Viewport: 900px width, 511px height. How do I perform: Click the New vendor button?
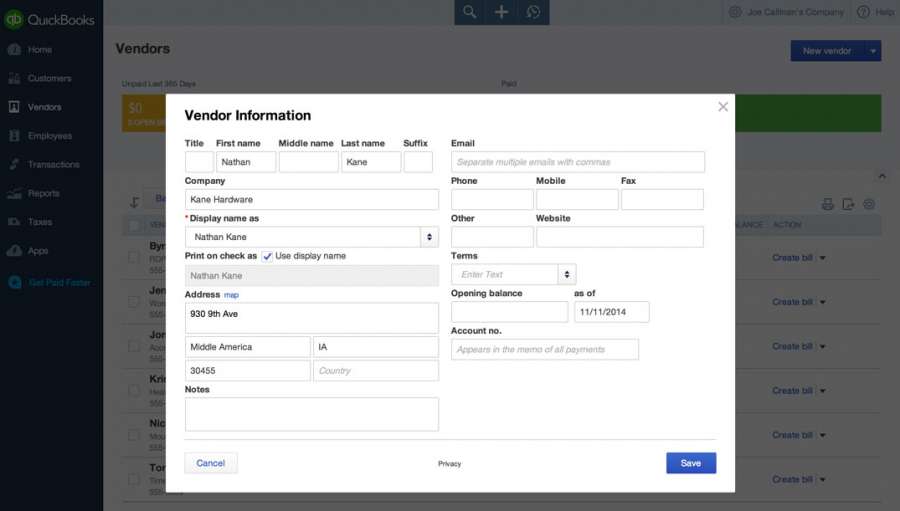tap(827, 51)
